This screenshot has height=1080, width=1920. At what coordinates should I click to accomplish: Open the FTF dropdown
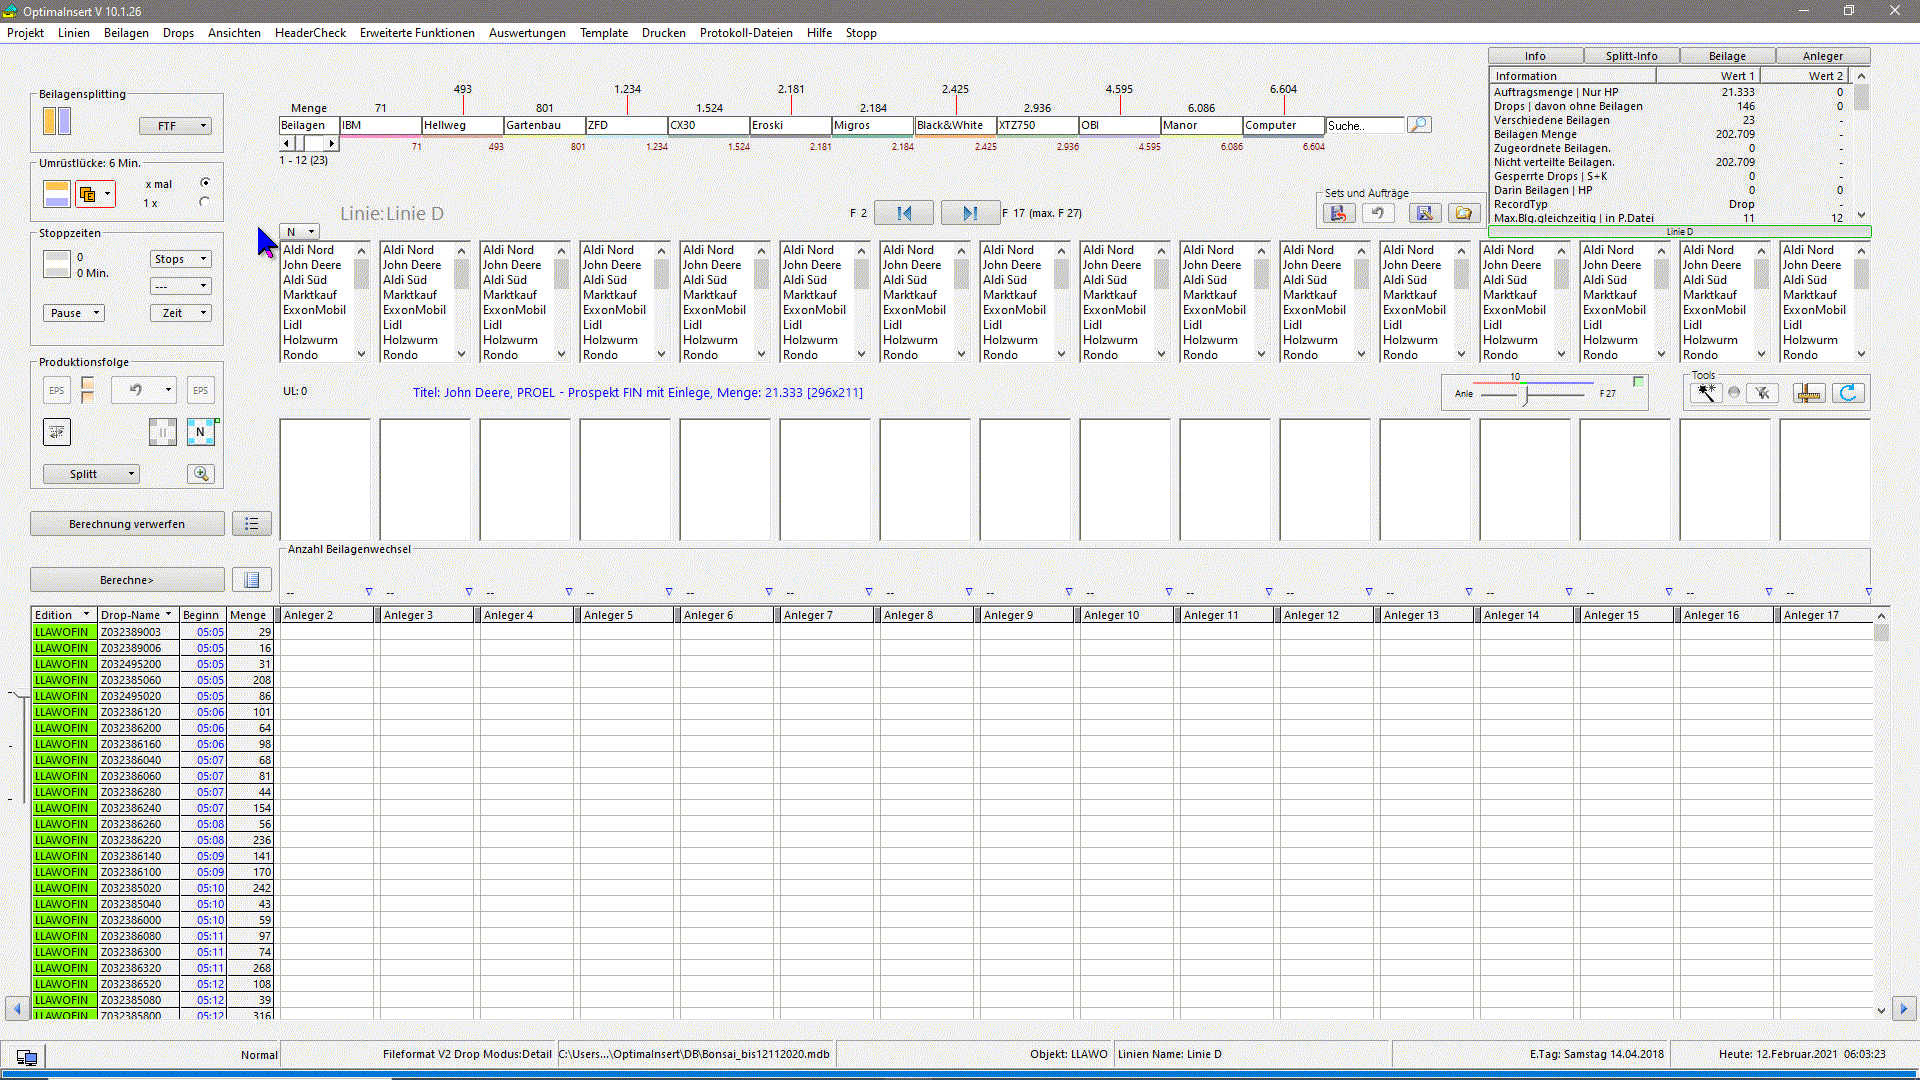click(175, 126)
